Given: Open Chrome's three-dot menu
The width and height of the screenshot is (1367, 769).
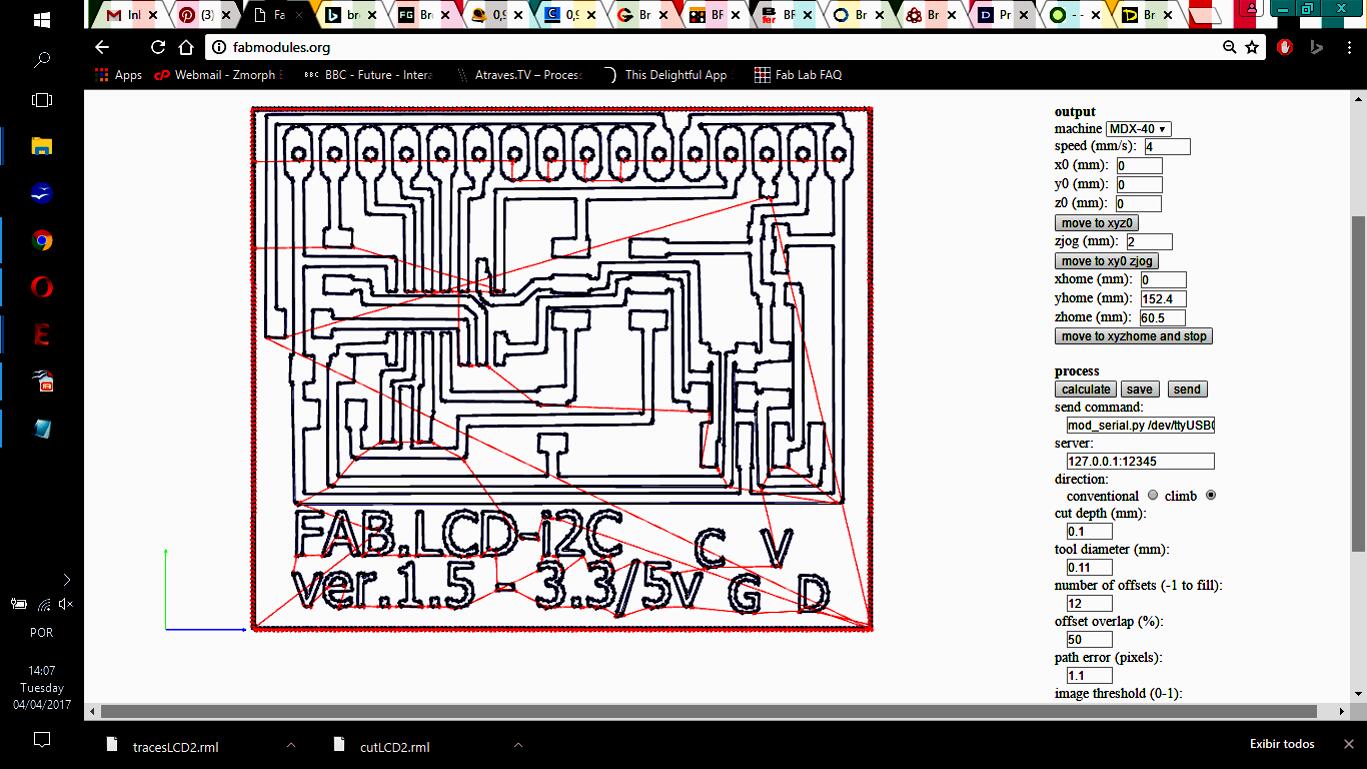Looking at the screenshot, I should [x=1348, y=47].
